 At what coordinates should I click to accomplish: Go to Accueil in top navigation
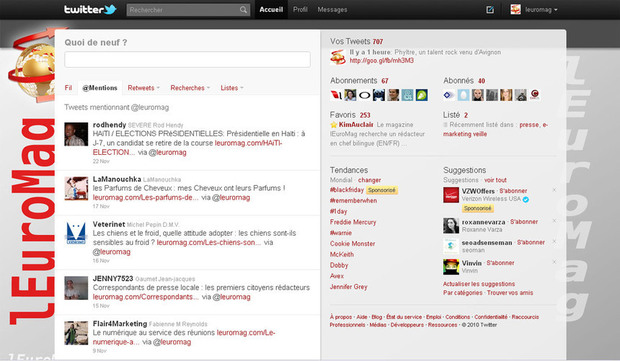pos(271,9)
